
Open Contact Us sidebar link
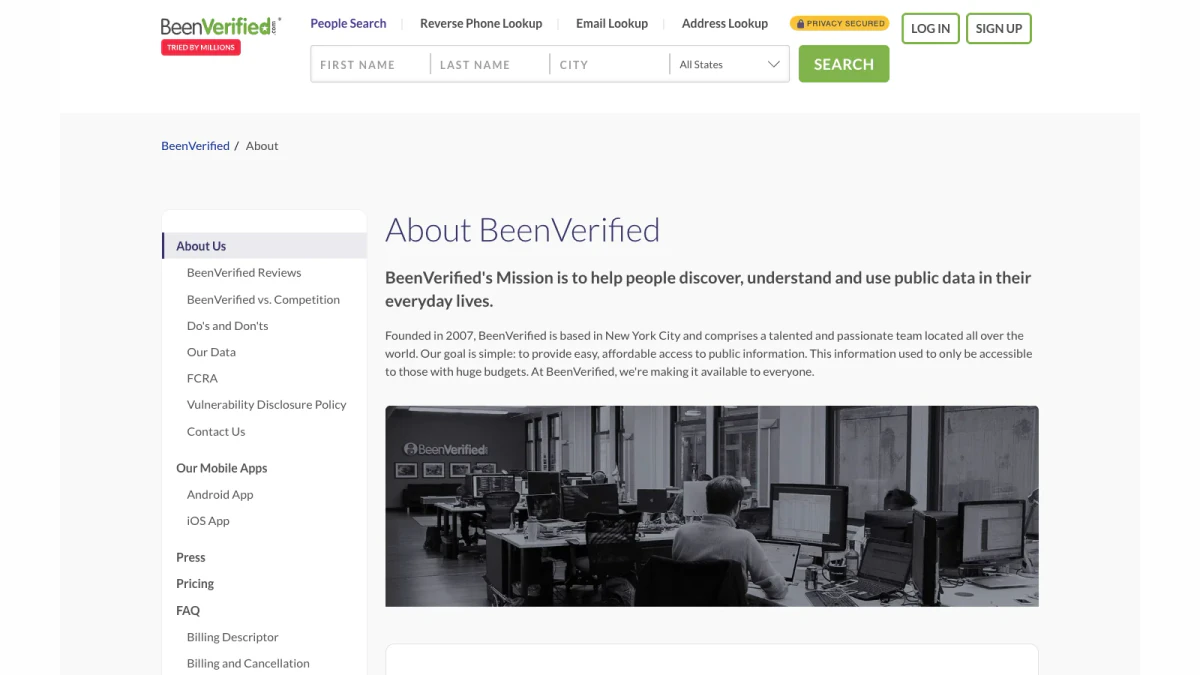tap(216, 432)
